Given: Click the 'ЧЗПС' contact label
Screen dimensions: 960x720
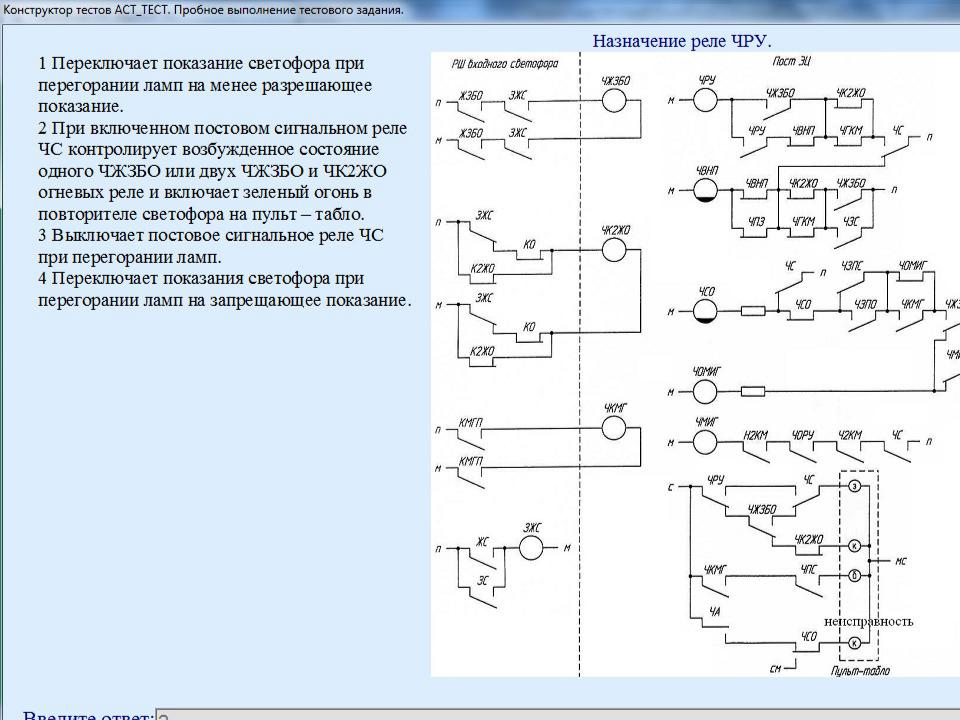Looking at the screenshot, I should [851, 266].
